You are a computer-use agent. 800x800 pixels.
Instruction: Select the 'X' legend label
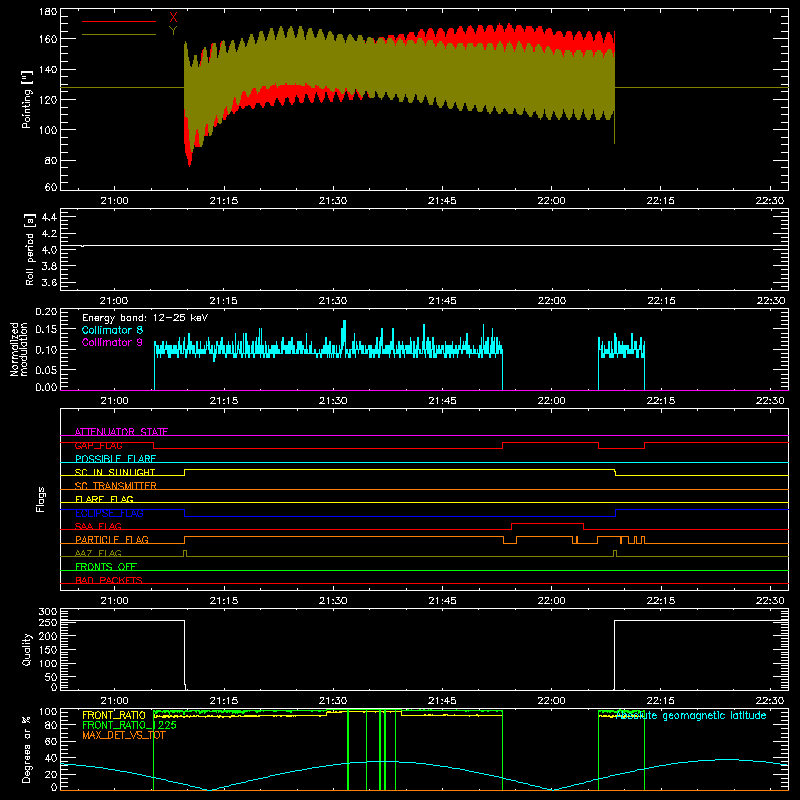(x=173, y=17)
